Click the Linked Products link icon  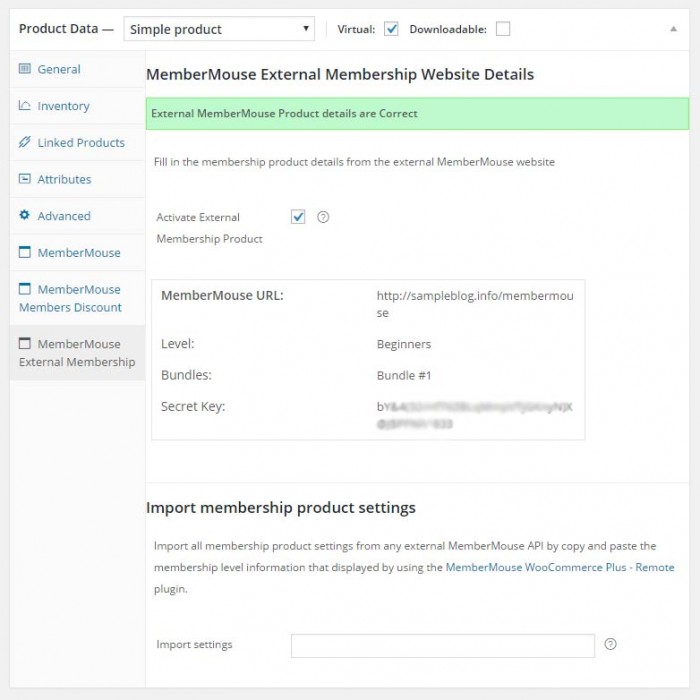pyautogui.click(x=25, y=143)
